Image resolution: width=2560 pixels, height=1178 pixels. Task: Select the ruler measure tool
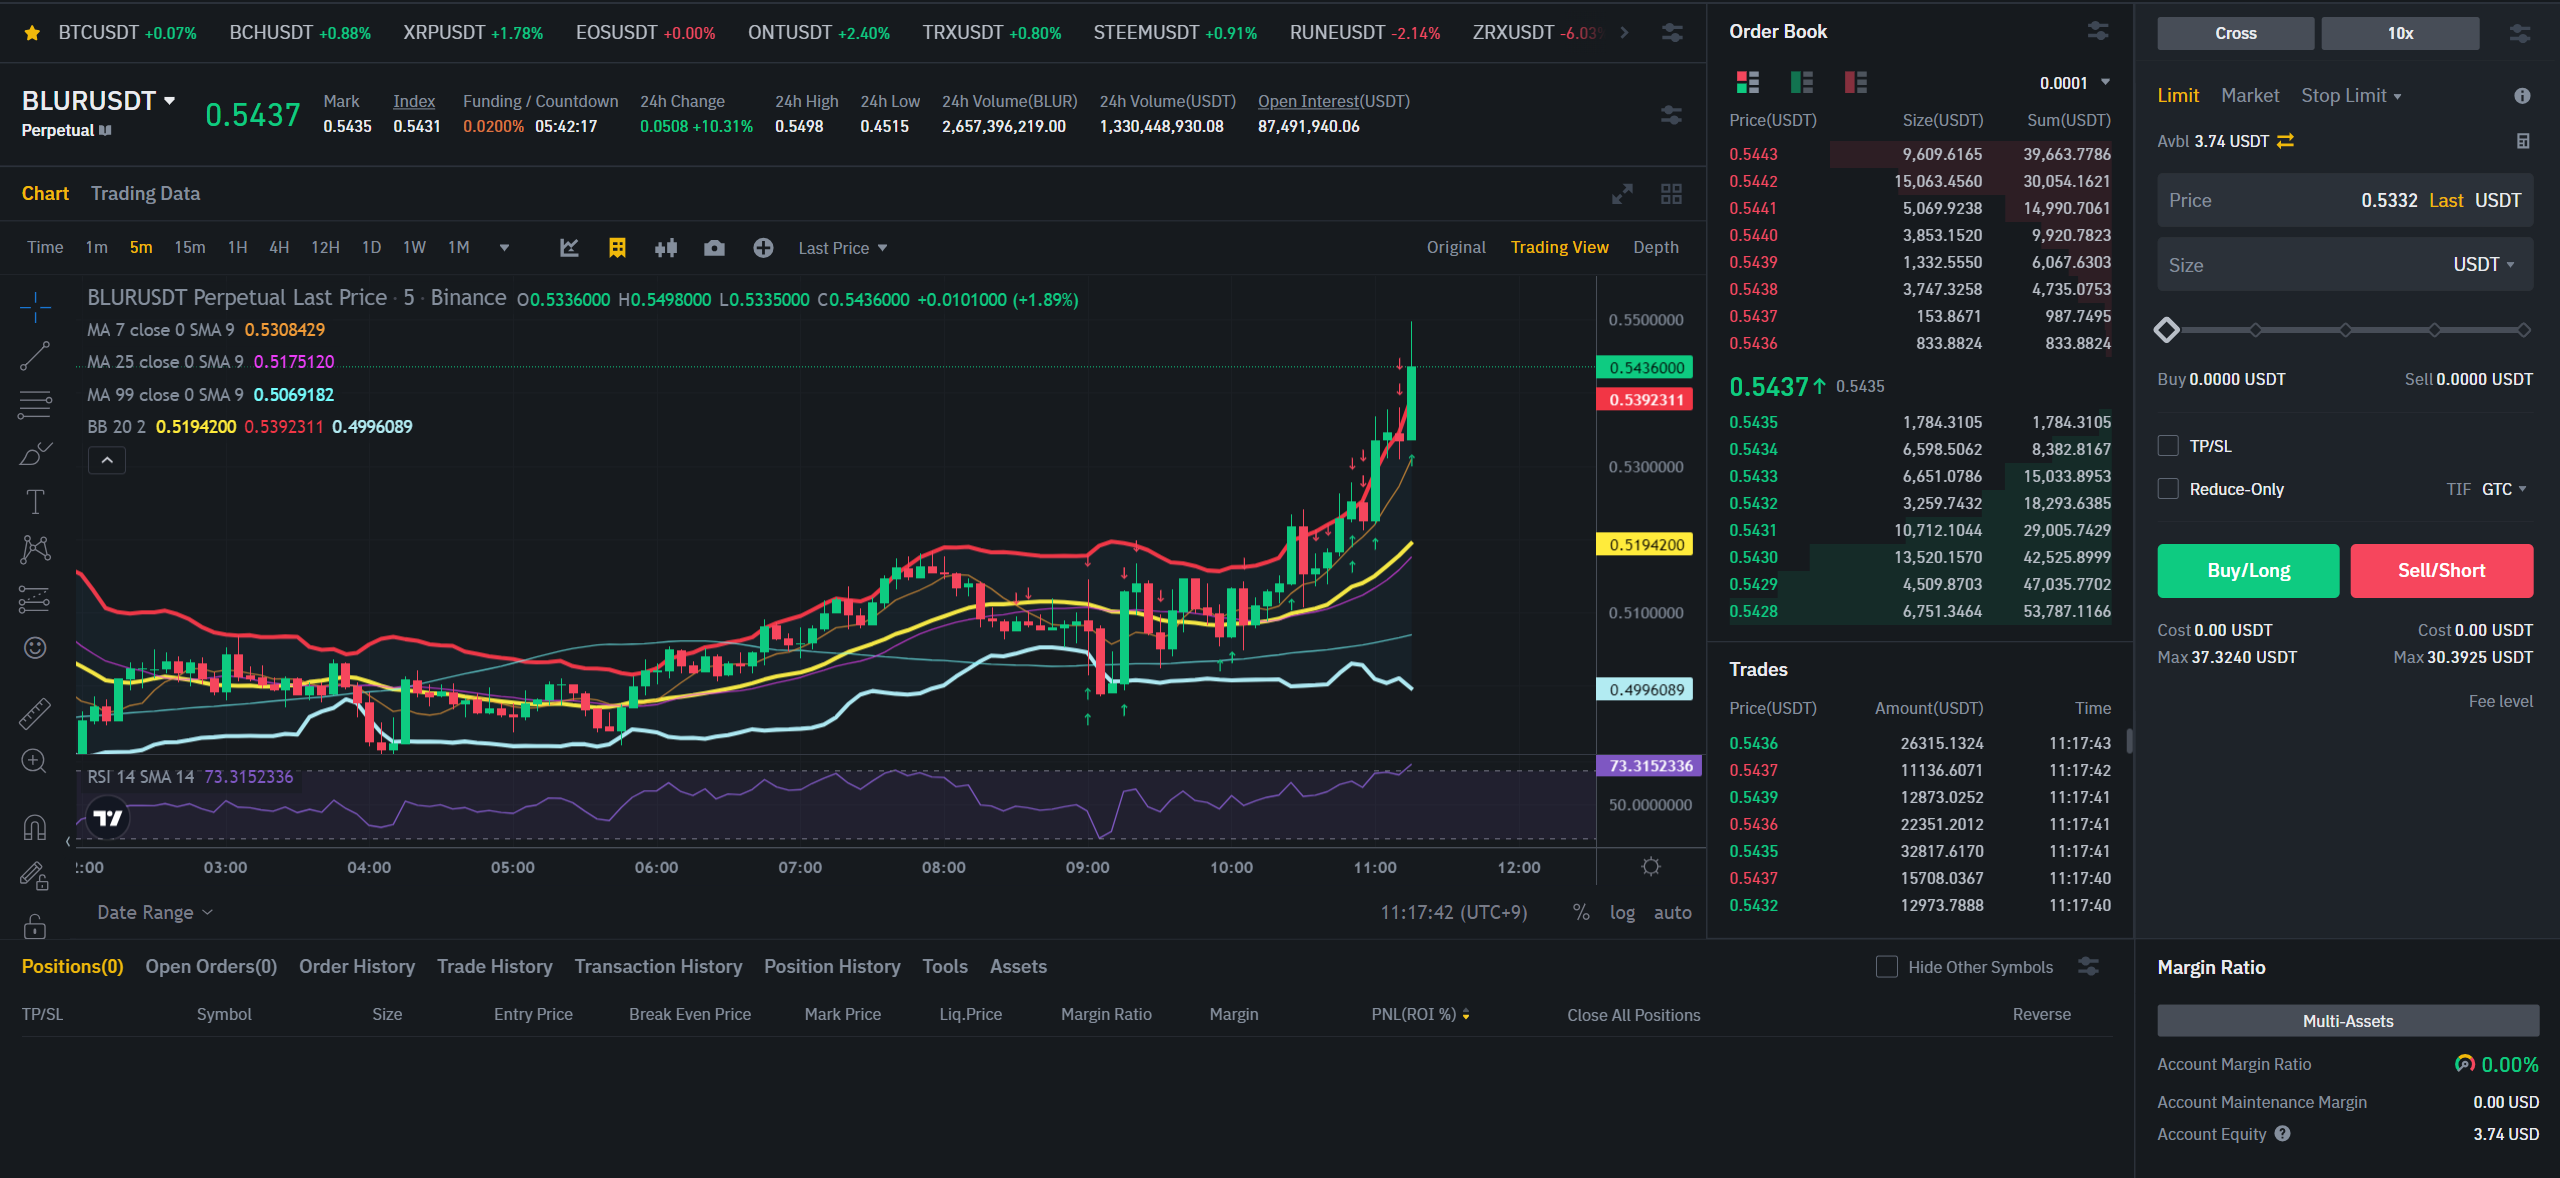[35, 713]
